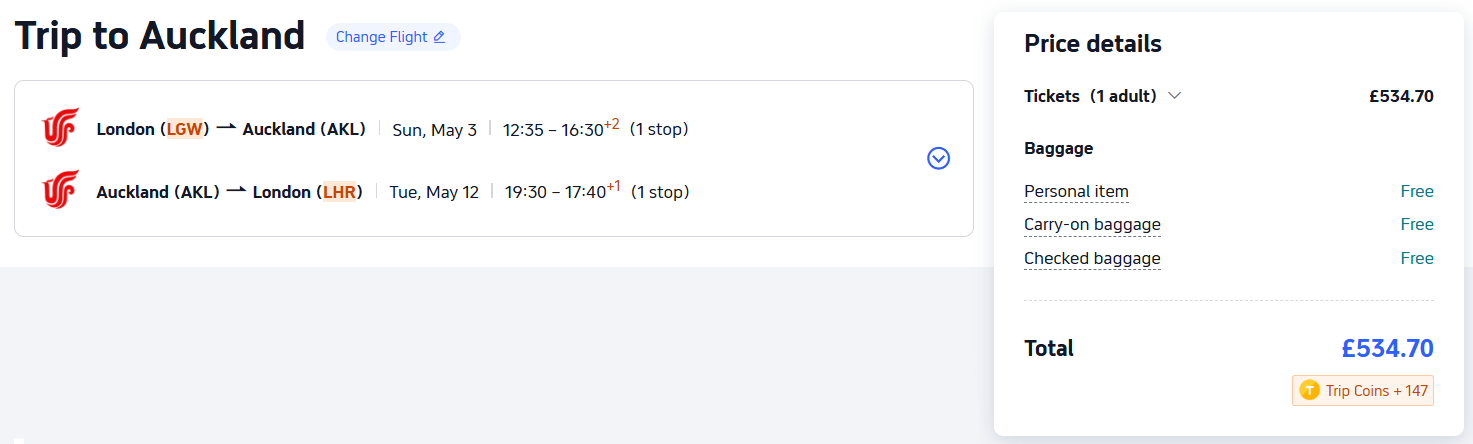Click the outbound (1 stop) label
The height and width of the screenshot is (444, 1473).
click(659, 129)
